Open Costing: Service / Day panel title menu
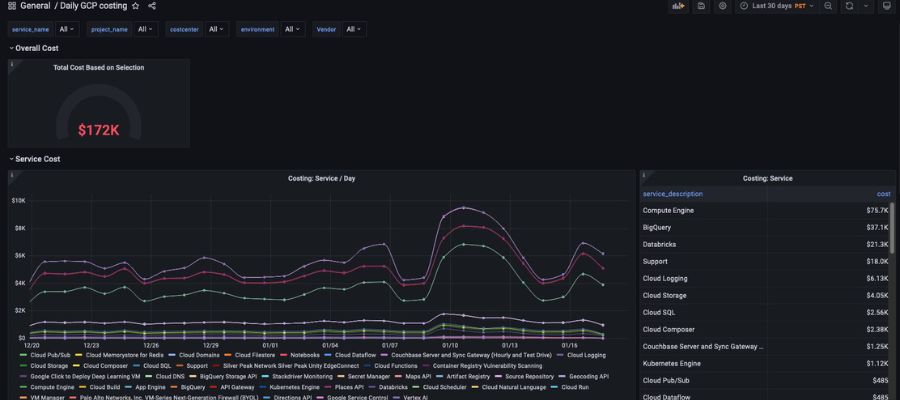The image size is (900, 400). click(x=321, y=178)
